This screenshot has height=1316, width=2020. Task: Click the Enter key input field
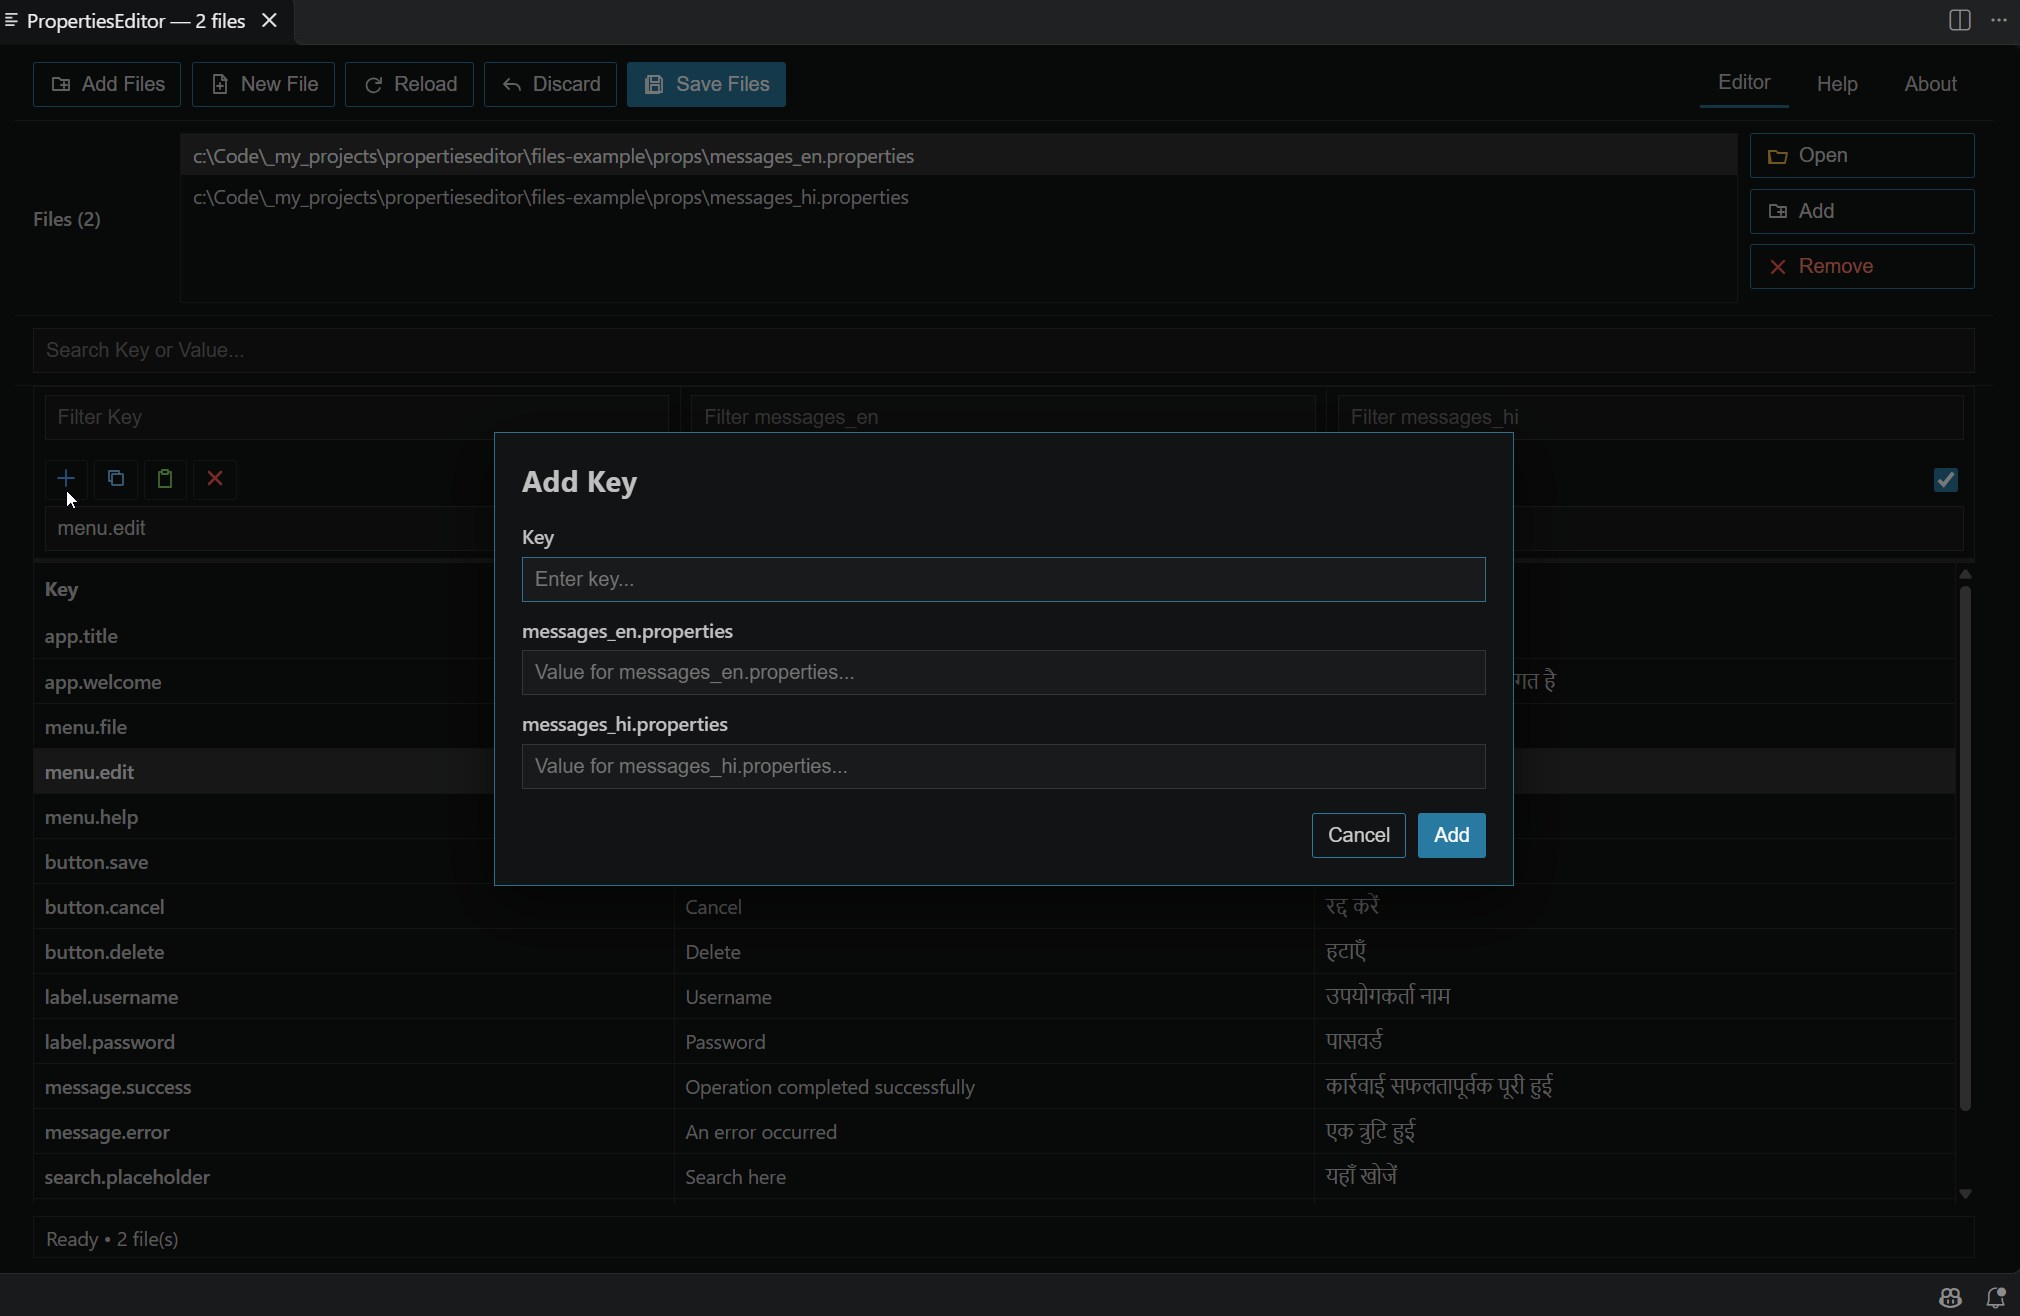click(x=1003, y=579)
